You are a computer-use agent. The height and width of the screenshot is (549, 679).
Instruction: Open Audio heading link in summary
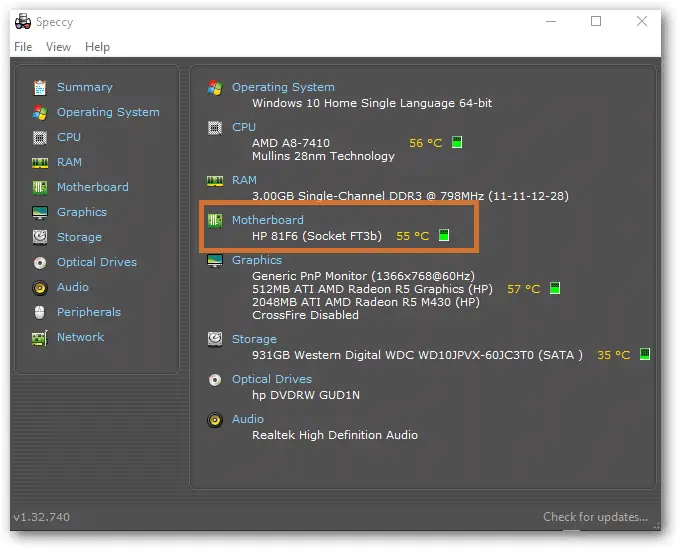(x=248, y=419)
